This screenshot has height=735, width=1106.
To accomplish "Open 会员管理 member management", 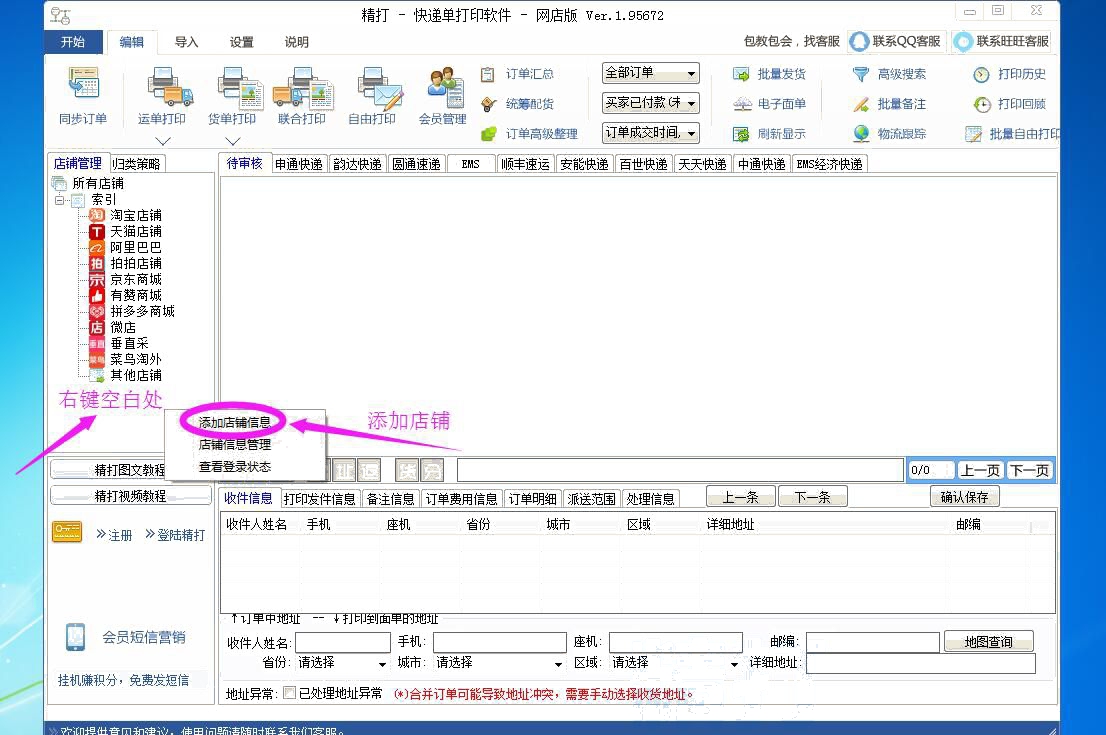I will (442, 86).
